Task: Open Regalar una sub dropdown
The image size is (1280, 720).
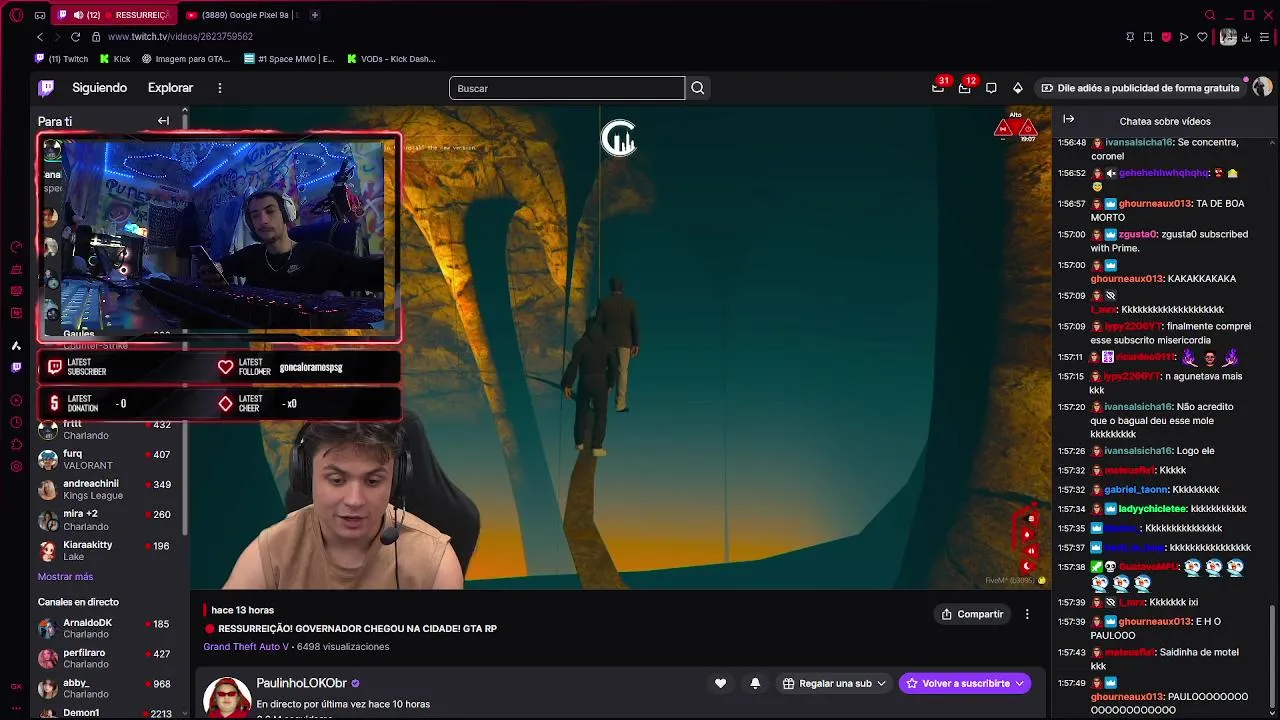Action: tap(834, 683)
